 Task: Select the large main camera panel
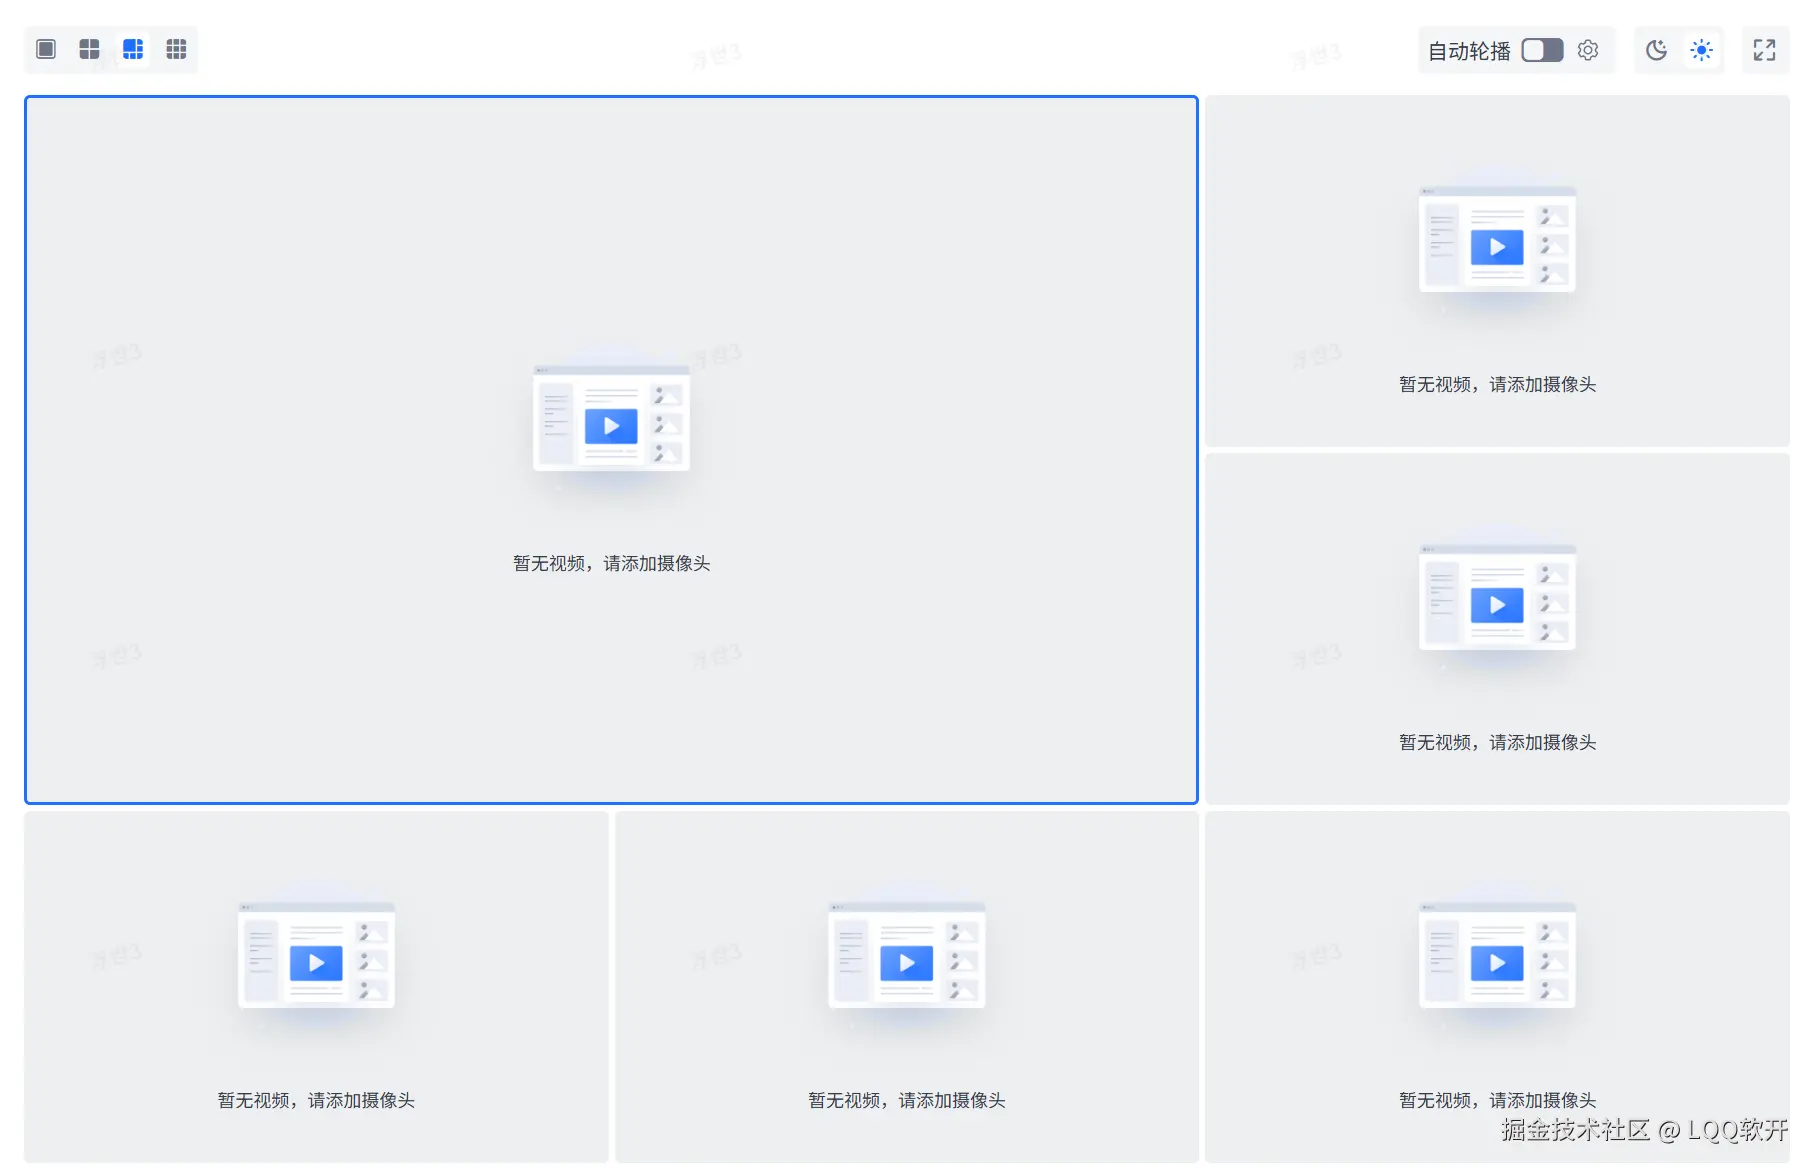611,449
